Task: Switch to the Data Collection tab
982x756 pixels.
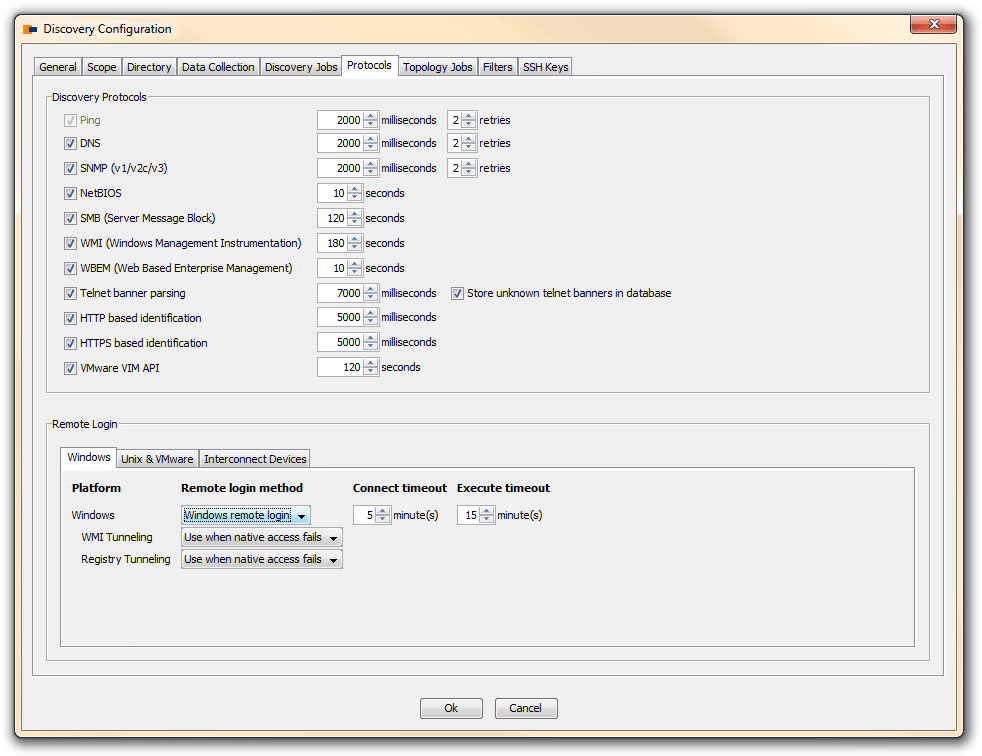Action: [218, 65]
